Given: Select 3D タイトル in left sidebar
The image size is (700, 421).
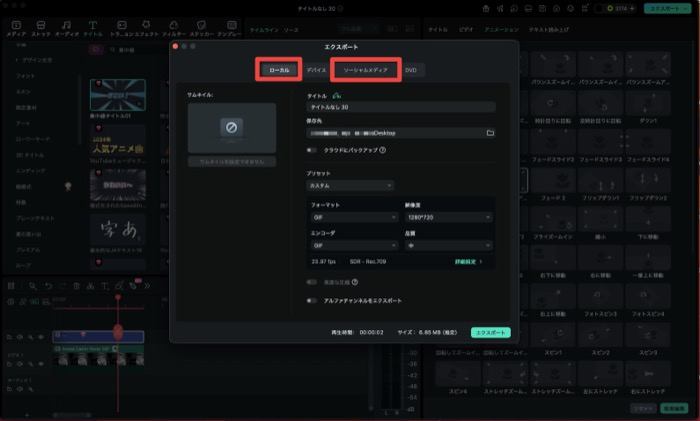Looking at the screenshot, I should [x=30, y=155].
